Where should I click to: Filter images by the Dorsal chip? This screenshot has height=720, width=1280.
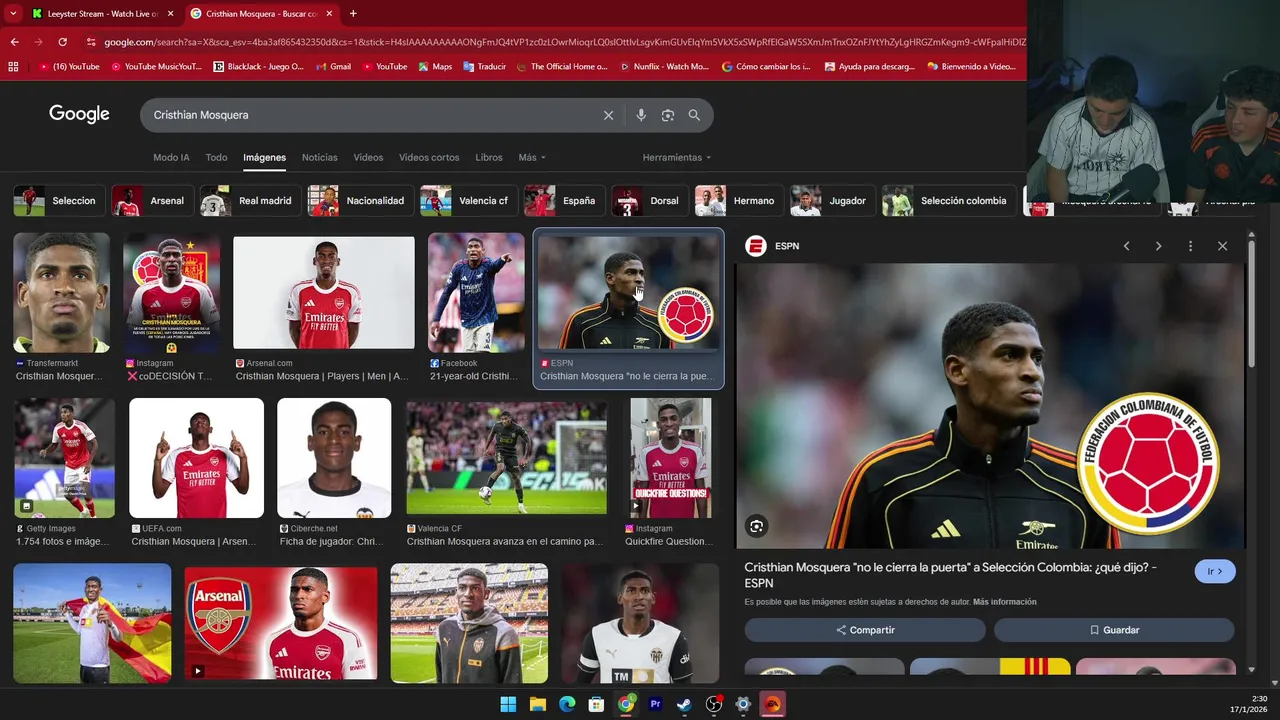click(x=649, y=201)
